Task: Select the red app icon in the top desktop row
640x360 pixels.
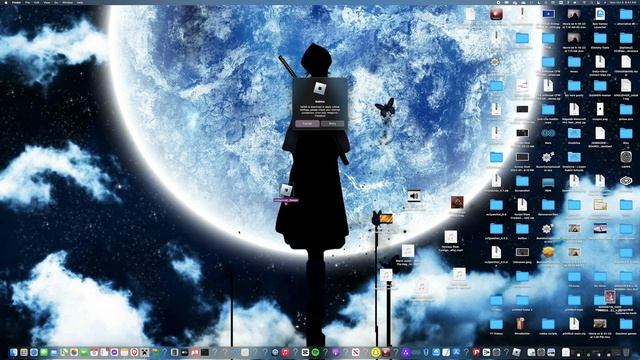Action: click(x=496, y=14)
